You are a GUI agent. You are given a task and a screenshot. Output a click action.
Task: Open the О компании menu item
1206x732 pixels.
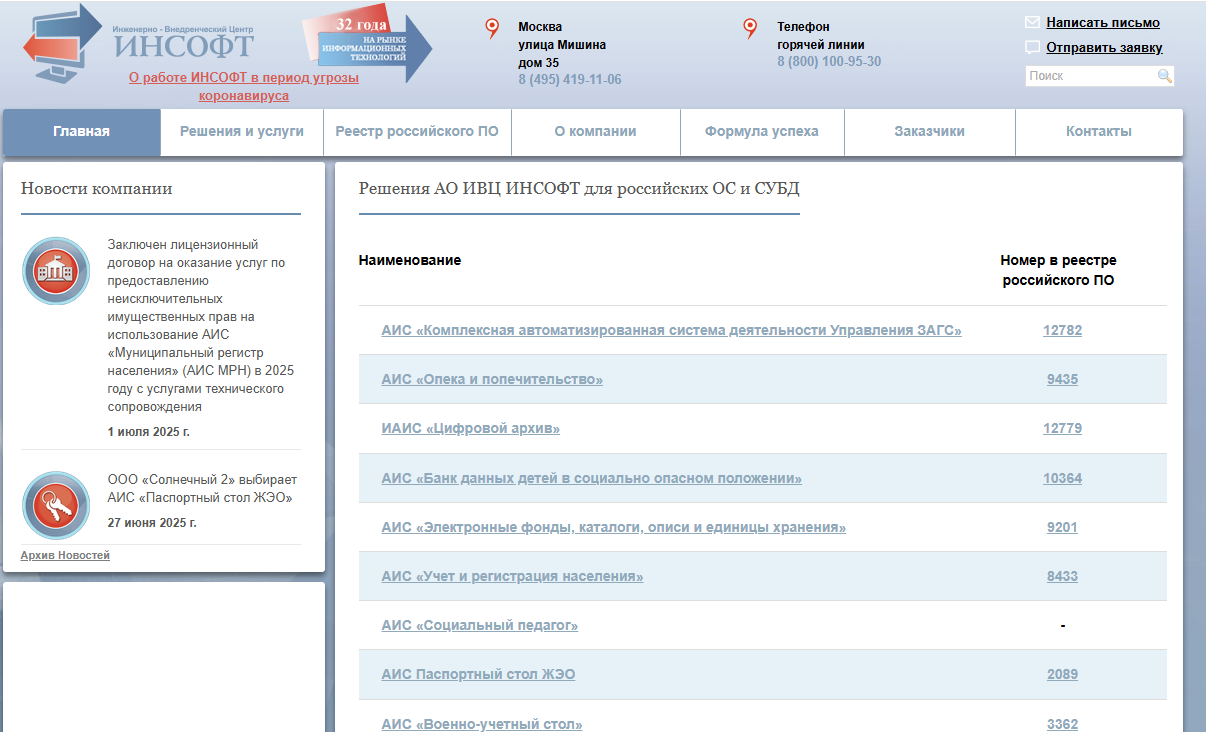tap(595, 132)
